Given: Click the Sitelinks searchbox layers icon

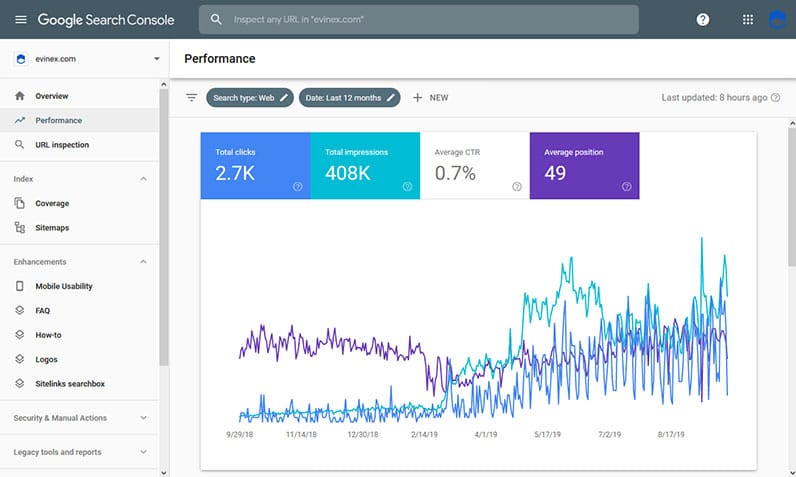Looking at the screenshot, I should (20, 383).
